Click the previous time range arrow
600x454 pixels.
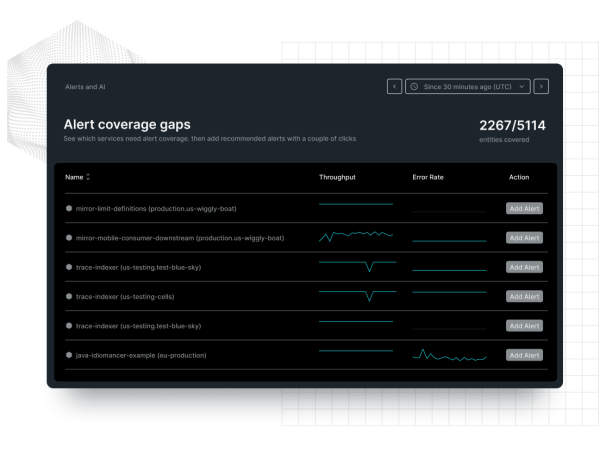tap(395, 87)
